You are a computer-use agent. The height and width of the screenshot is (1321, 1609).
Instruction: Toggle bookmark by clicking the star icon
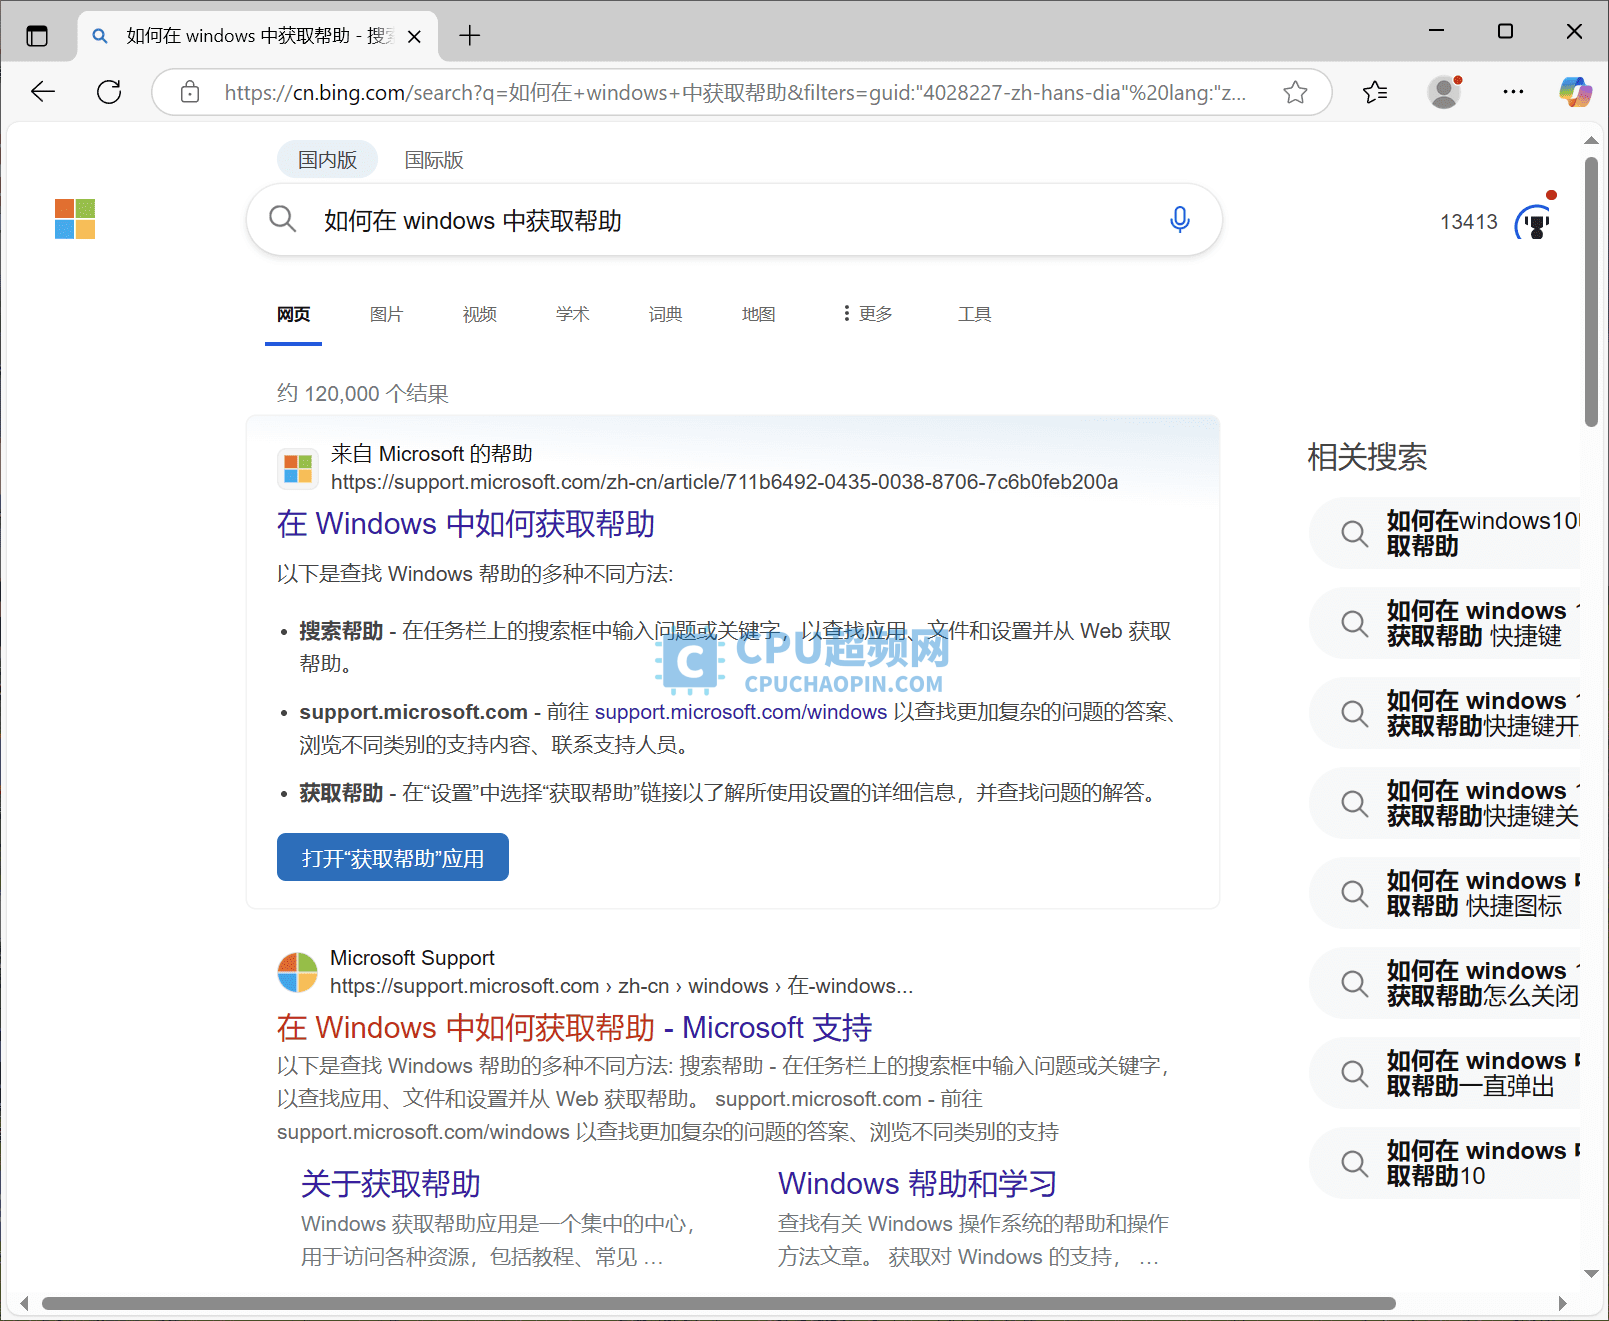point(1295,91)
